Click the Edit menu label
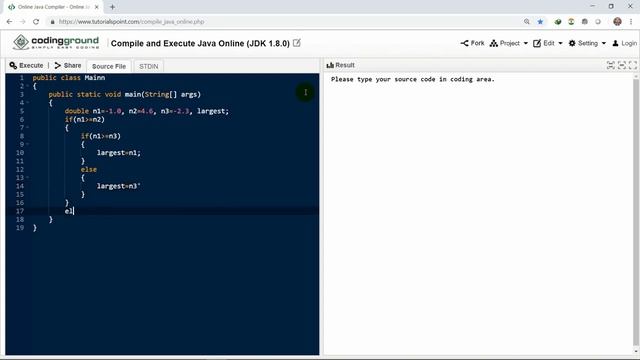This screenshot has height=360, width=640. (549, 43)
